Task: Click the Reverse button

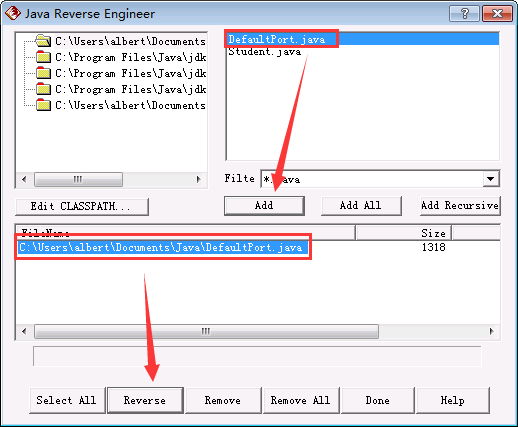Action: tap(145, 400)
